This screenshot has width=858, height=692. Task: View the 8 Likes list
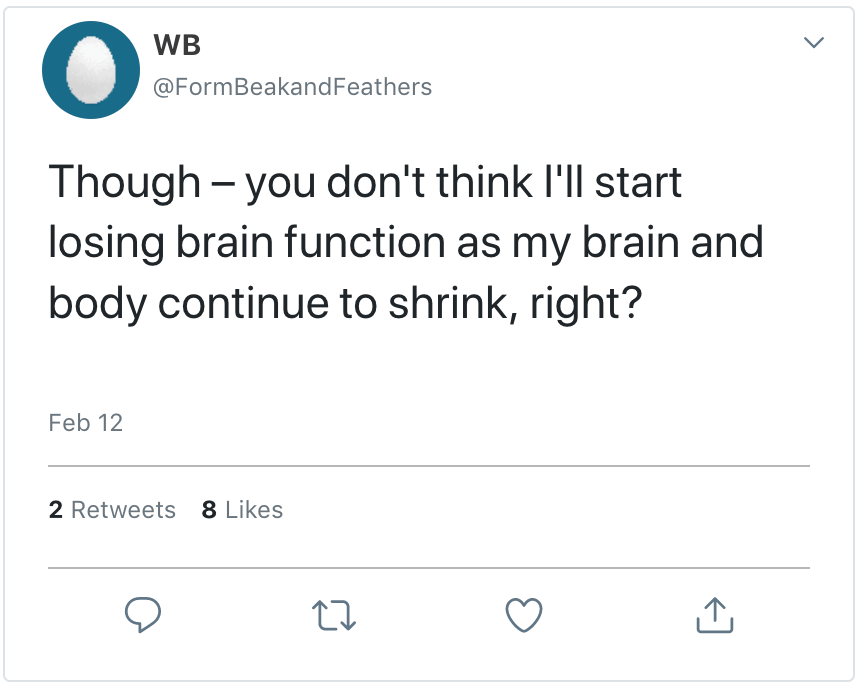[x=242, y=510]
